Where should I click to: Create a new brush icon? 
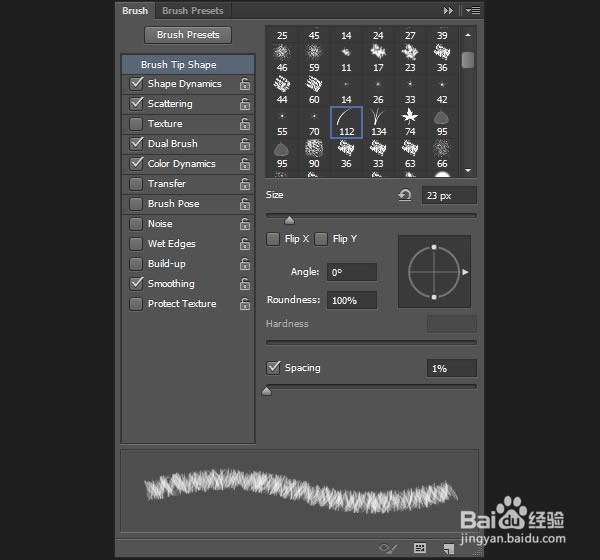(448, 549)
